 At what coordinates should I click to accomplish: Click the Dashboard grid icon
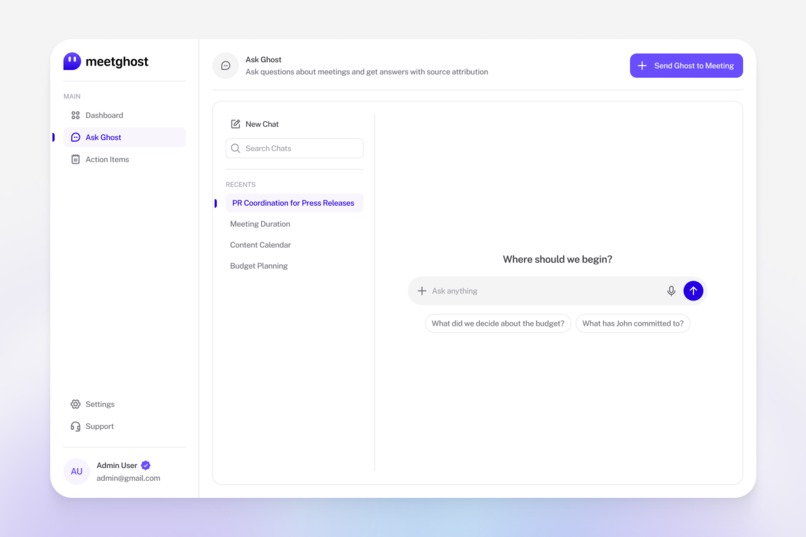click(x=76, y=115)
